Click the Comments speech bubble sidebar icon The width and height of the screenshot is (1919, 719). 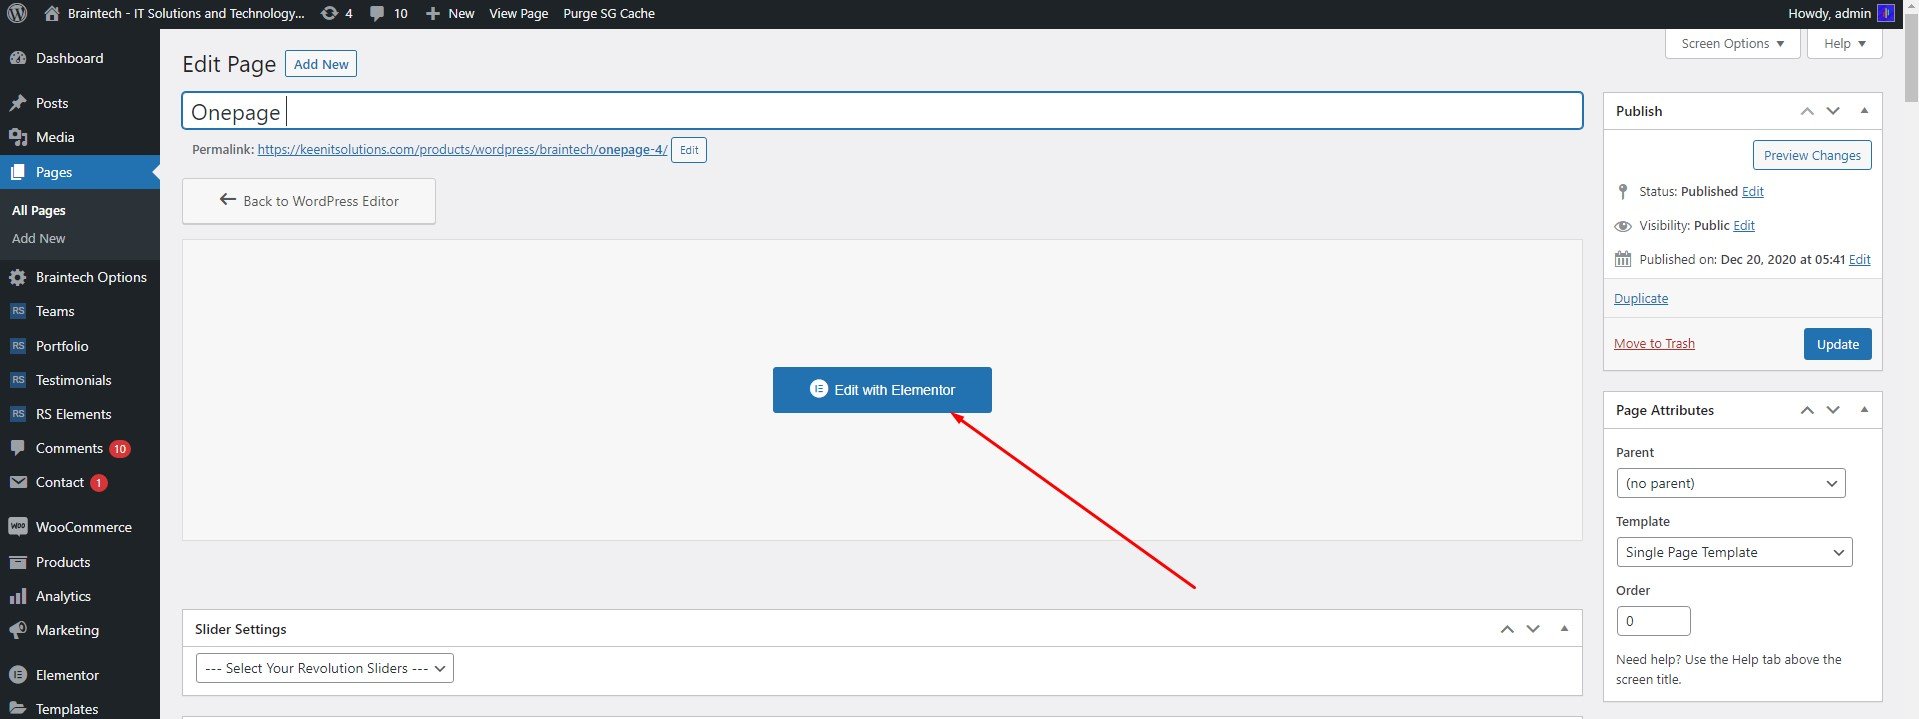(x=18, y=448)
